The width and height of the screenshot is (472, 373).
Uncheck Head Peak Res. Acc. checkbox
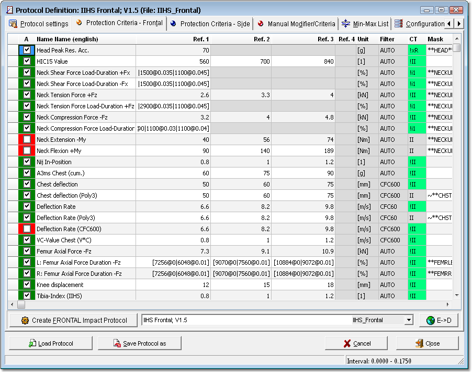[27, 50]
